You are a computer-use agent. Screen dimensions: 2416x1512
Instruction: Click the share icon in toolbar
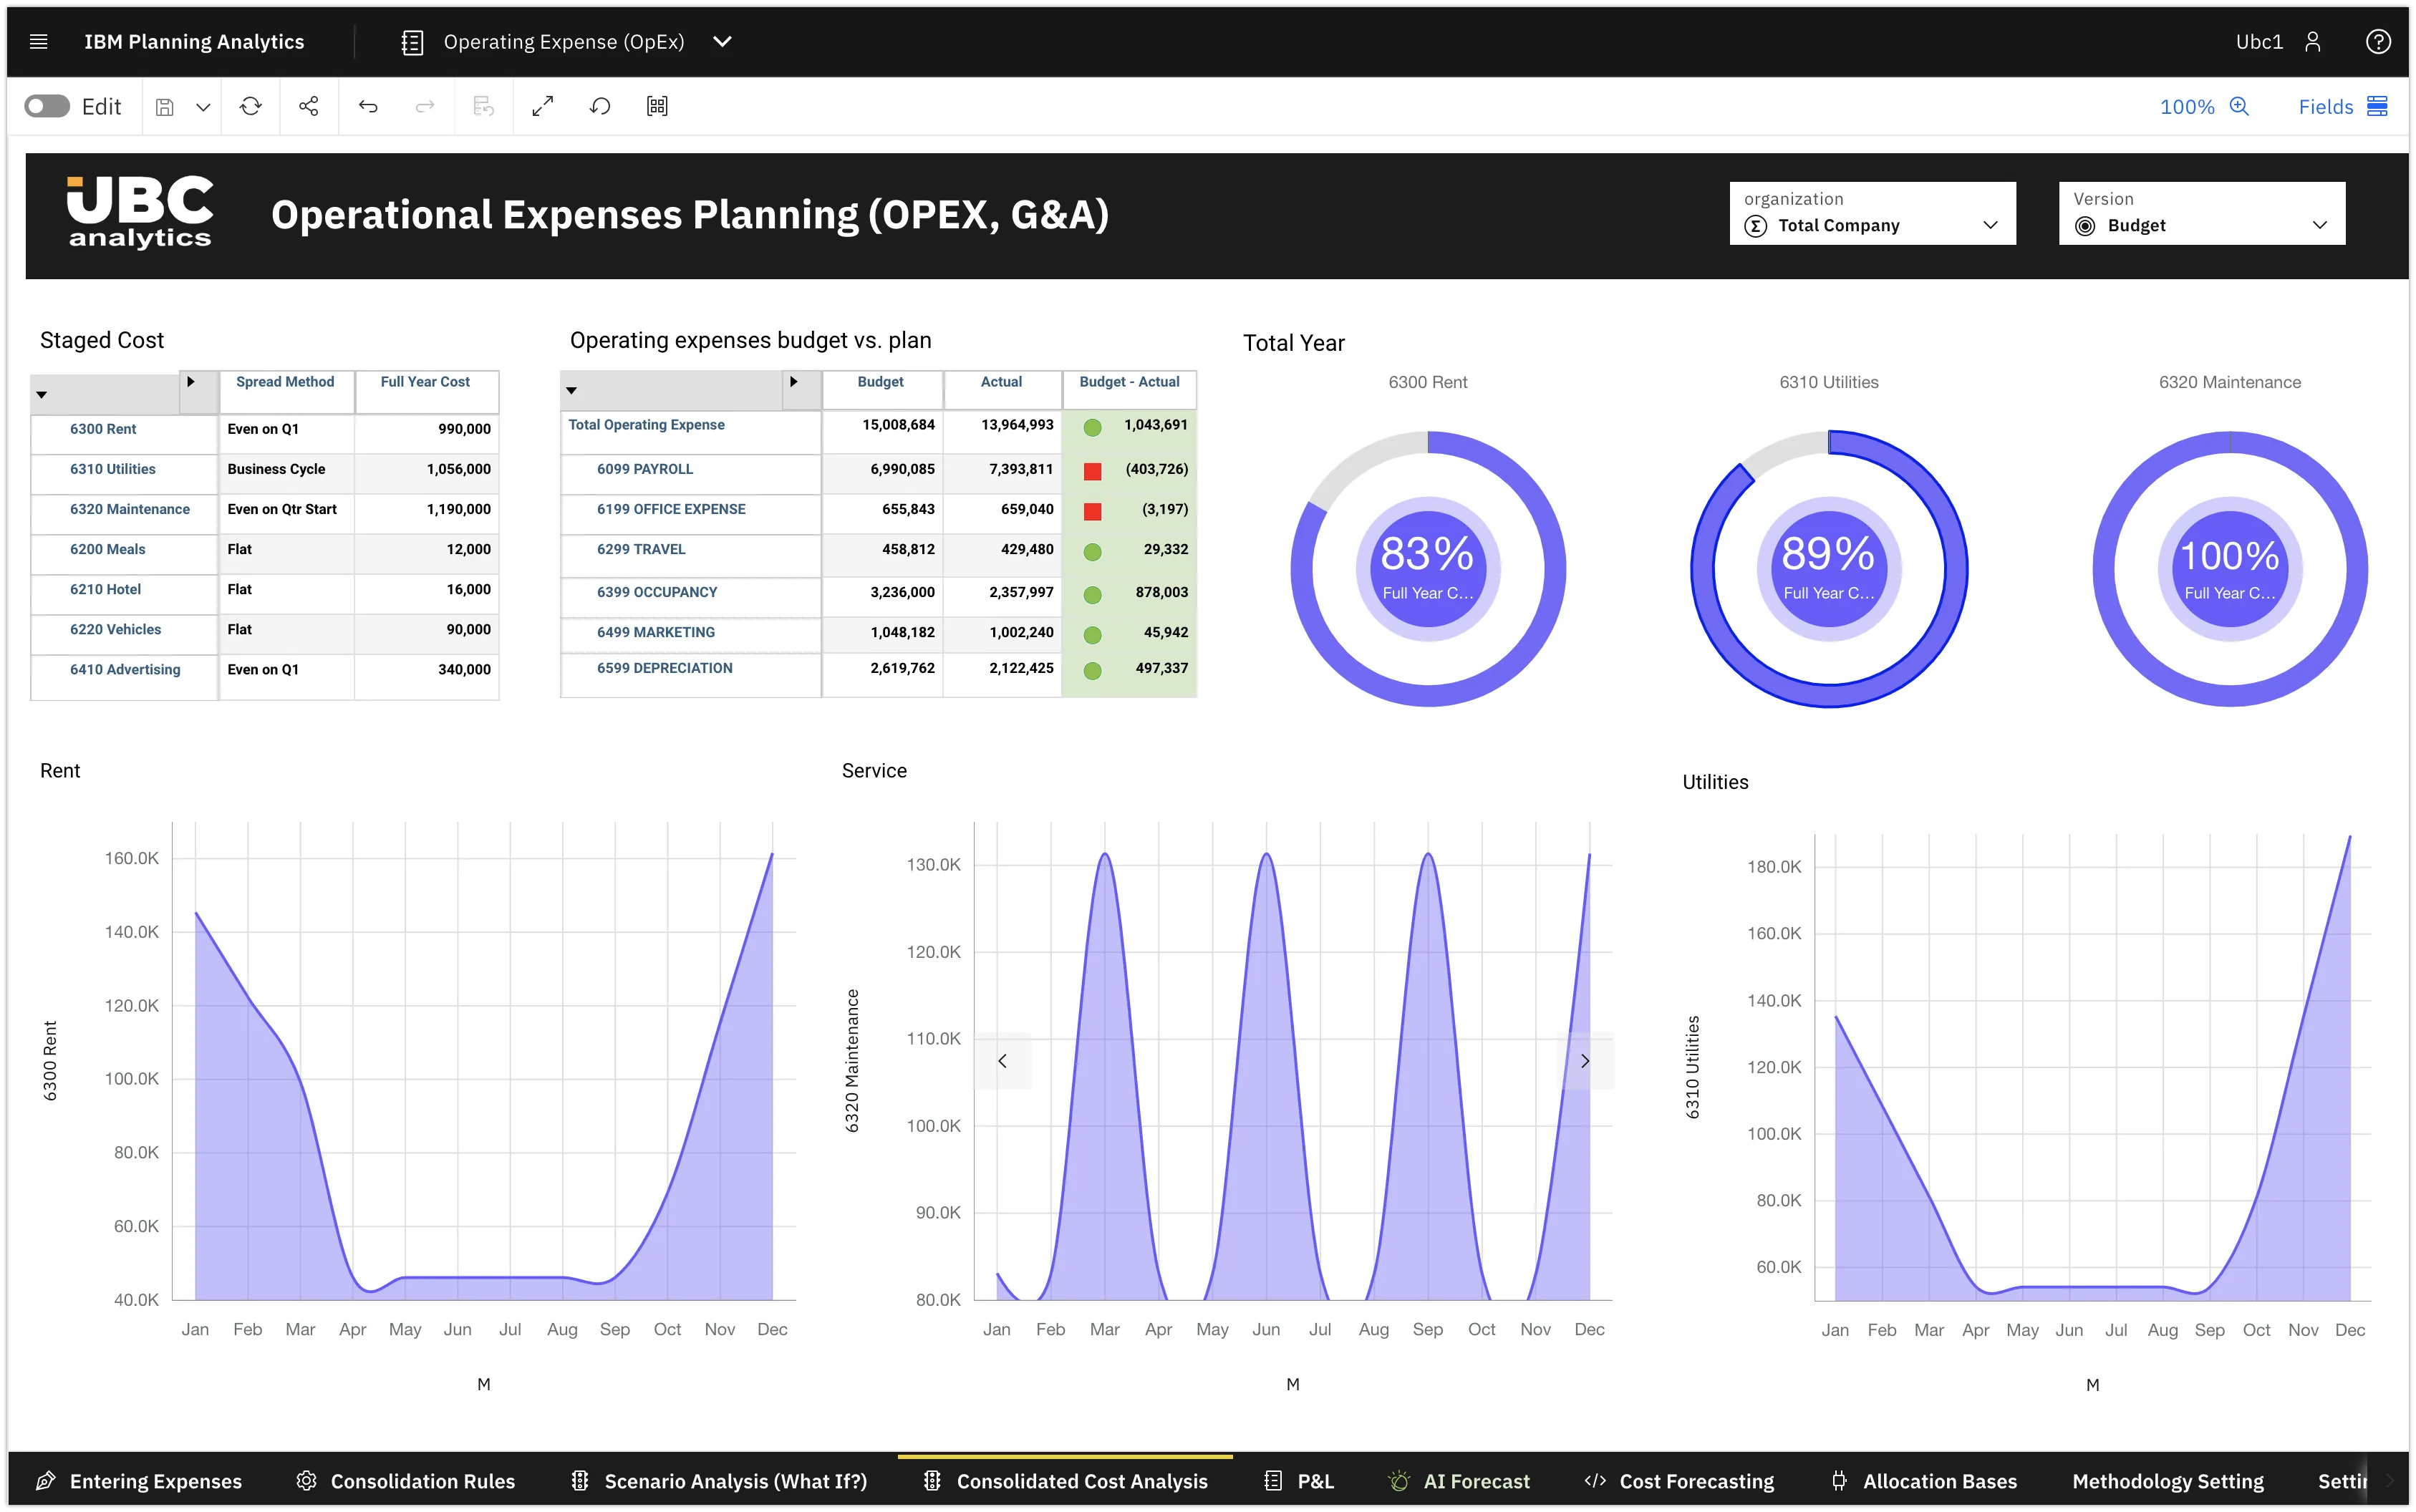[x=308, y=106]
